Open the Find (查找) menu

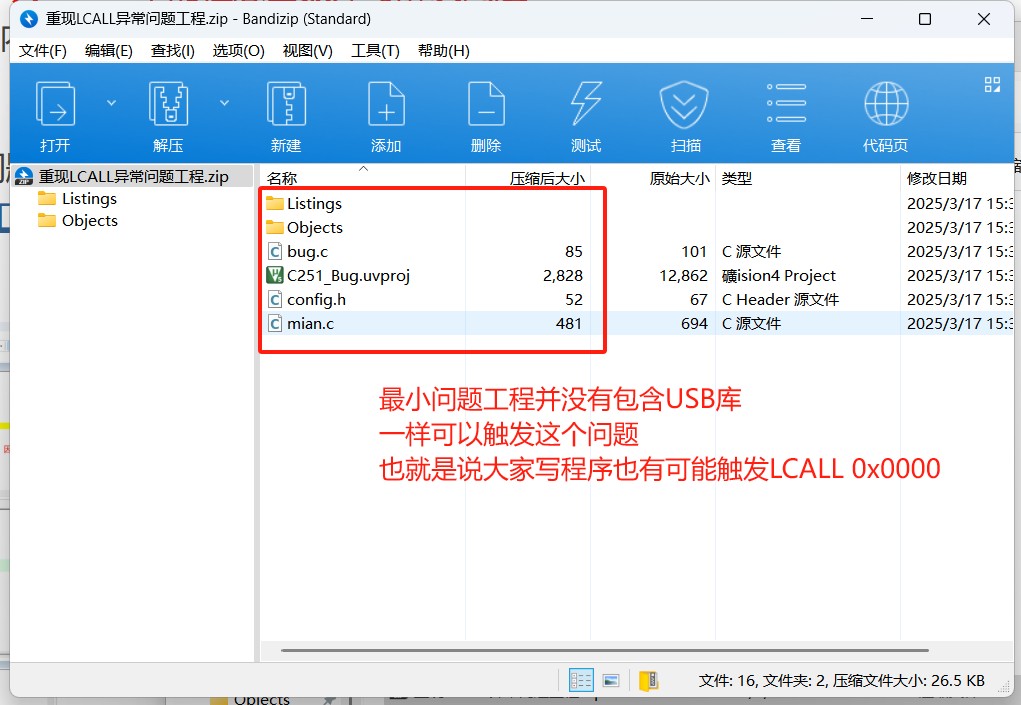[173, 51]
